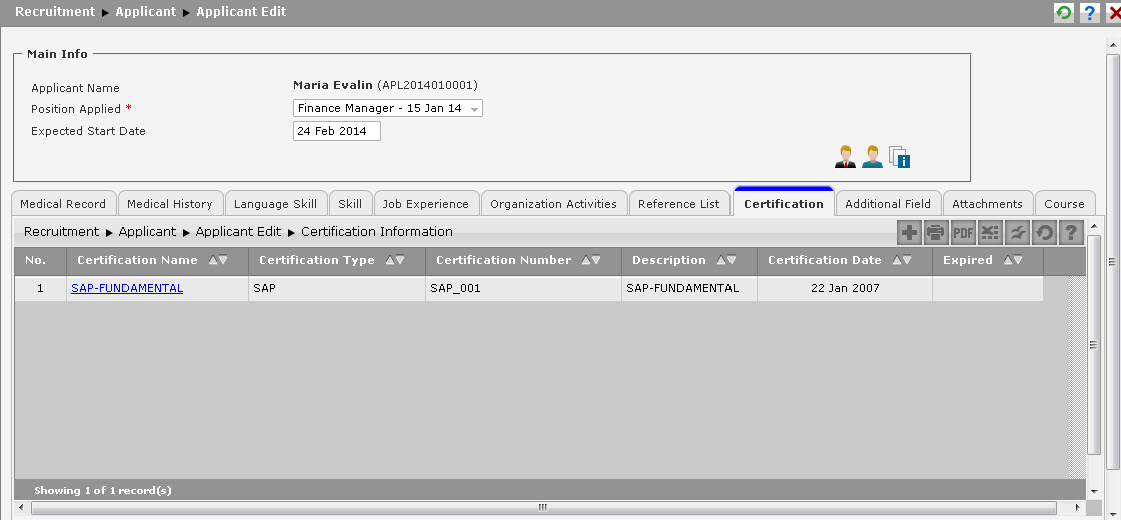Open help for Certification Information panel
1121x520 pixels.
[1071, 232]
